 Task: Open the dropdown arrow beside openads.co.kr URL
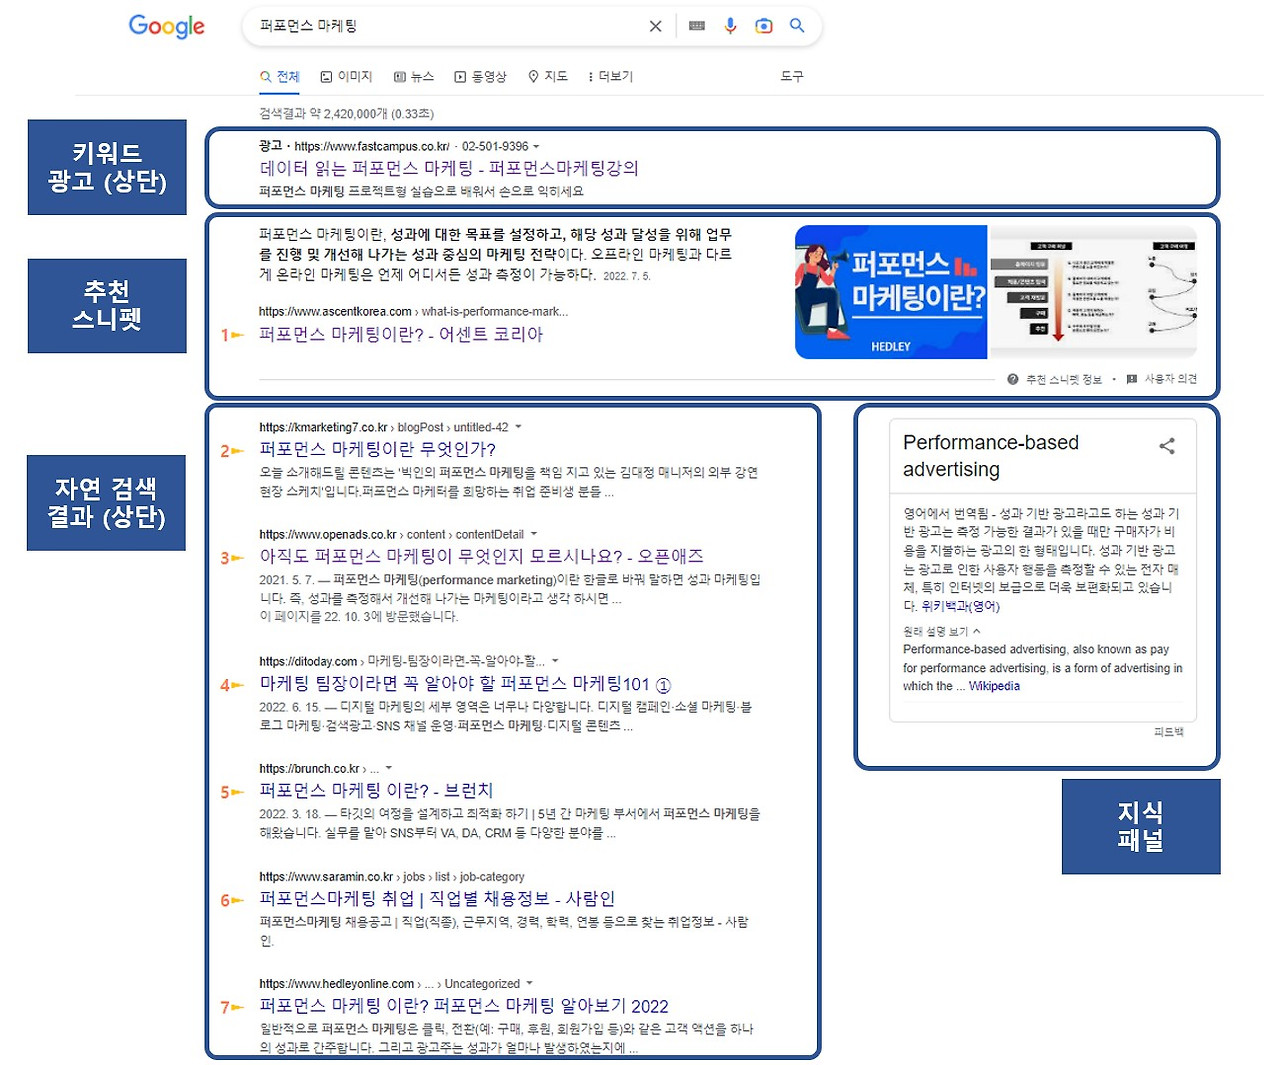[x=534, y=534]
